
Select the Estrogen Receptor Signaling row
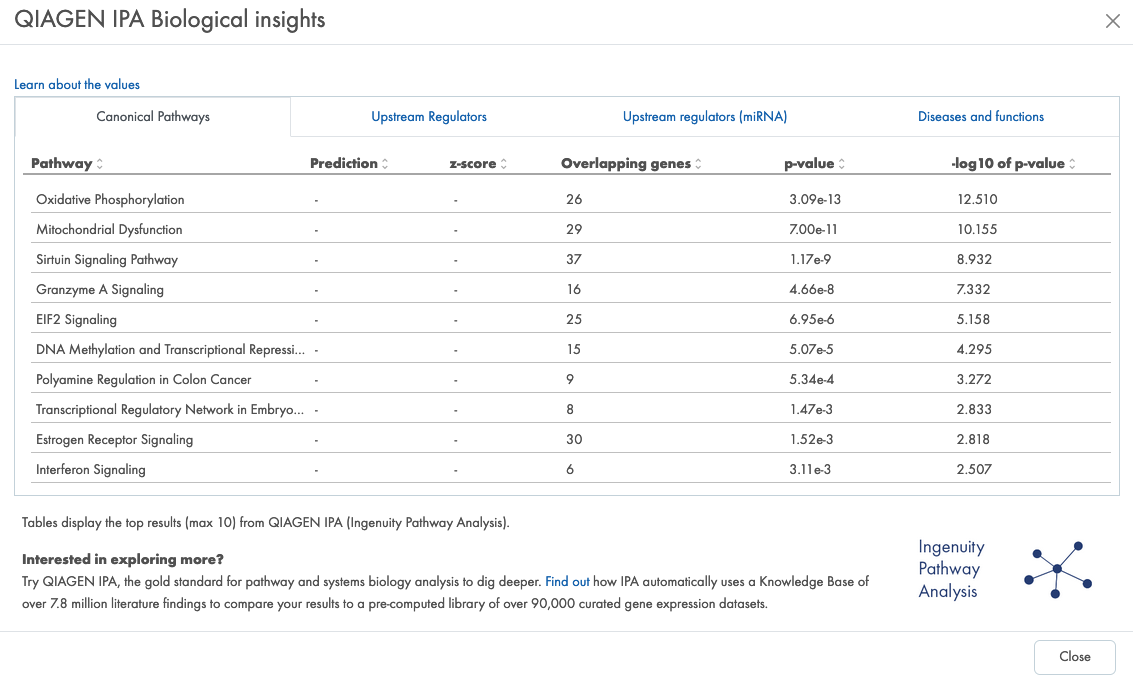point(569,439)
